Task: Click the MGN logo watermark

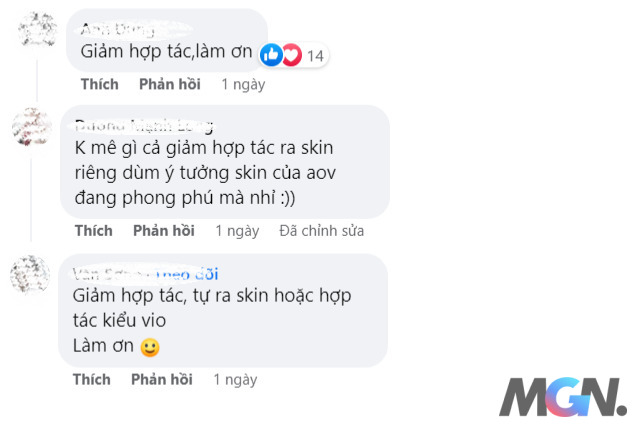Action: 563,397
